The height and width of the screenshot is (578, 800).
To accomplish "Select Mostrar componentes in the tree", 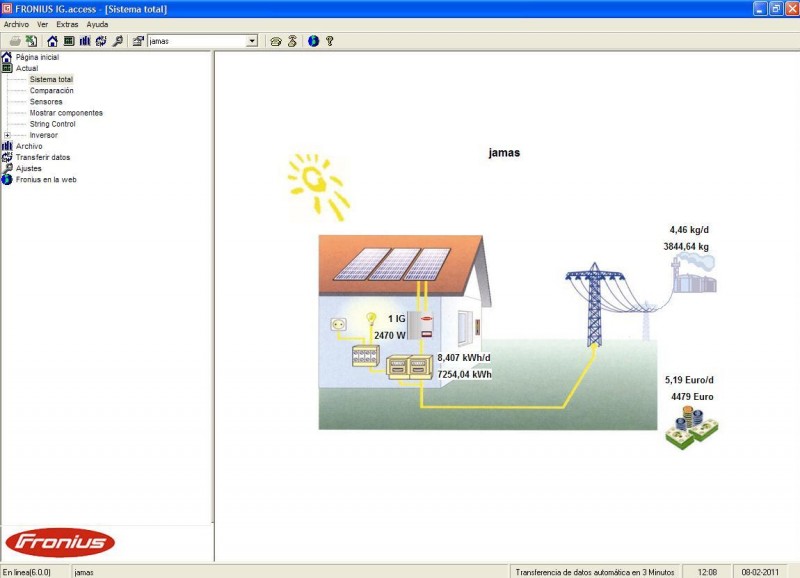I will pos(66,113).
